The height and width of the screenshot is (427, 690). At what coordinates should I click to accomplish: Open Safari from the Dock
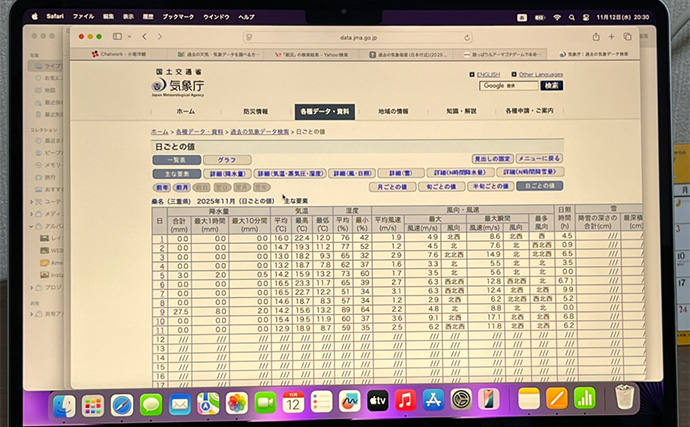tap(122, 403)
